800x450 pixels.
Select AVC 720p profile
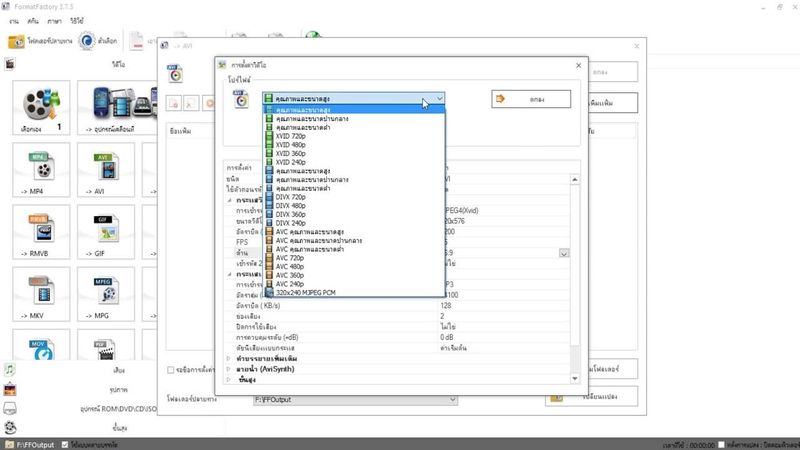point(354,258)
